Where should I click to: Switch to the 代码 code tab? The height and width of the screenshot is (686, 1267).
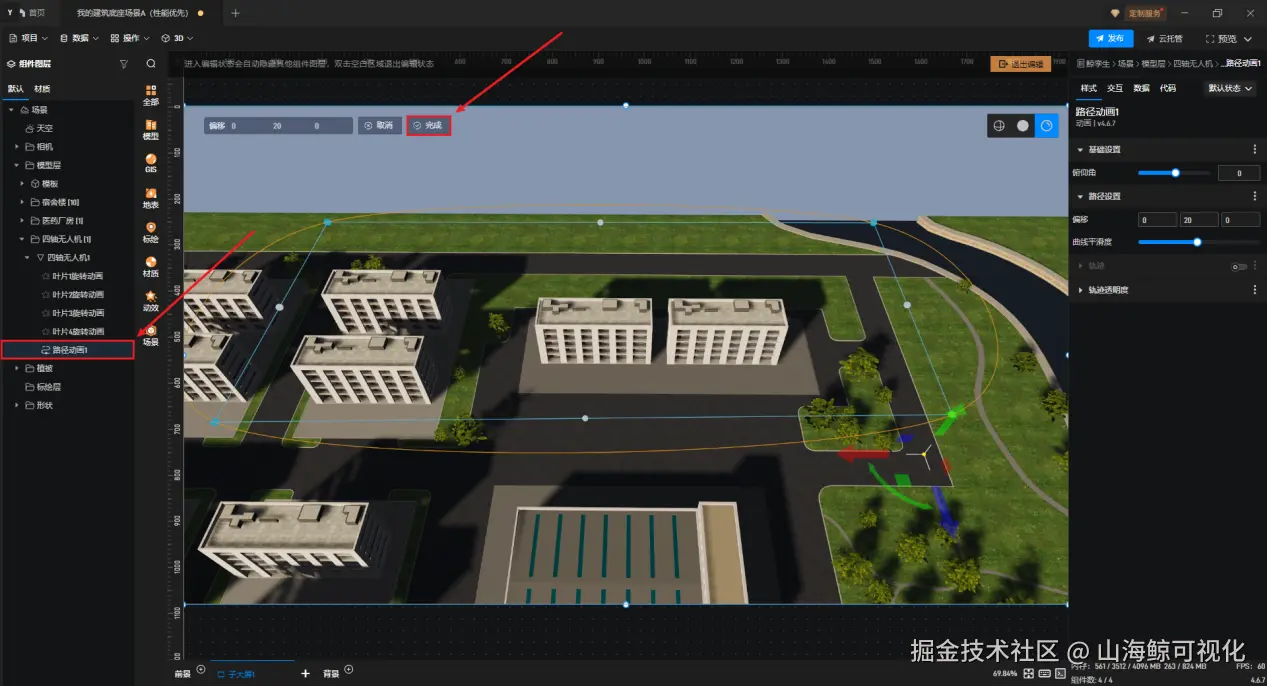coord(1167,88)
